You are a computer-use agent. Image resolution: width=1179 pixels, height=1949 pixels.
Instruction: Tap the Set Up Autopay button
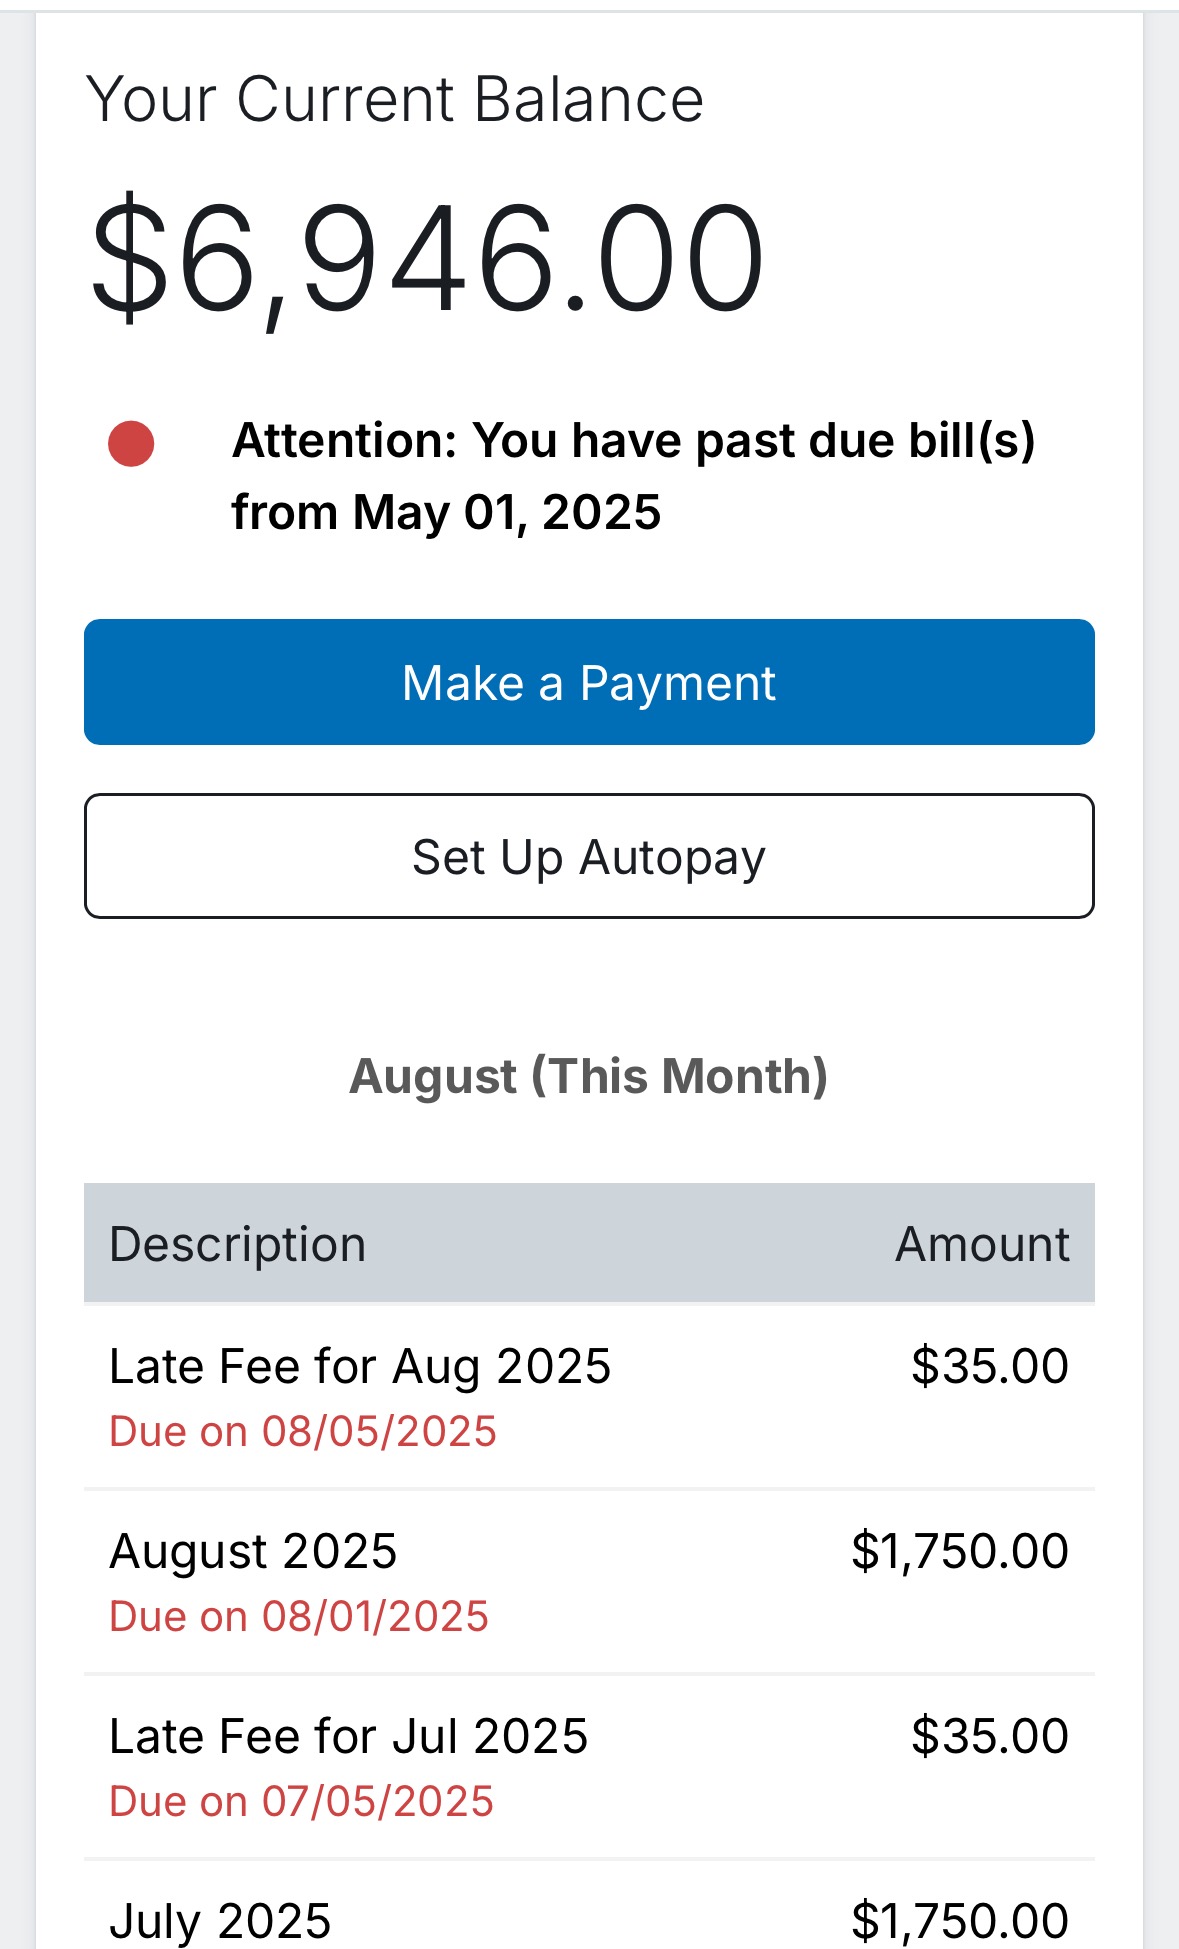[x=589, y=856]
